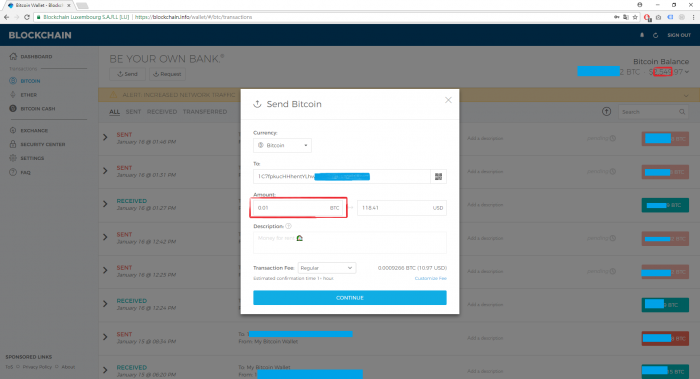Expand SENT transaction January 16 01:46 PM
This screenshot has height=379, width=700.
pos(105,137)
